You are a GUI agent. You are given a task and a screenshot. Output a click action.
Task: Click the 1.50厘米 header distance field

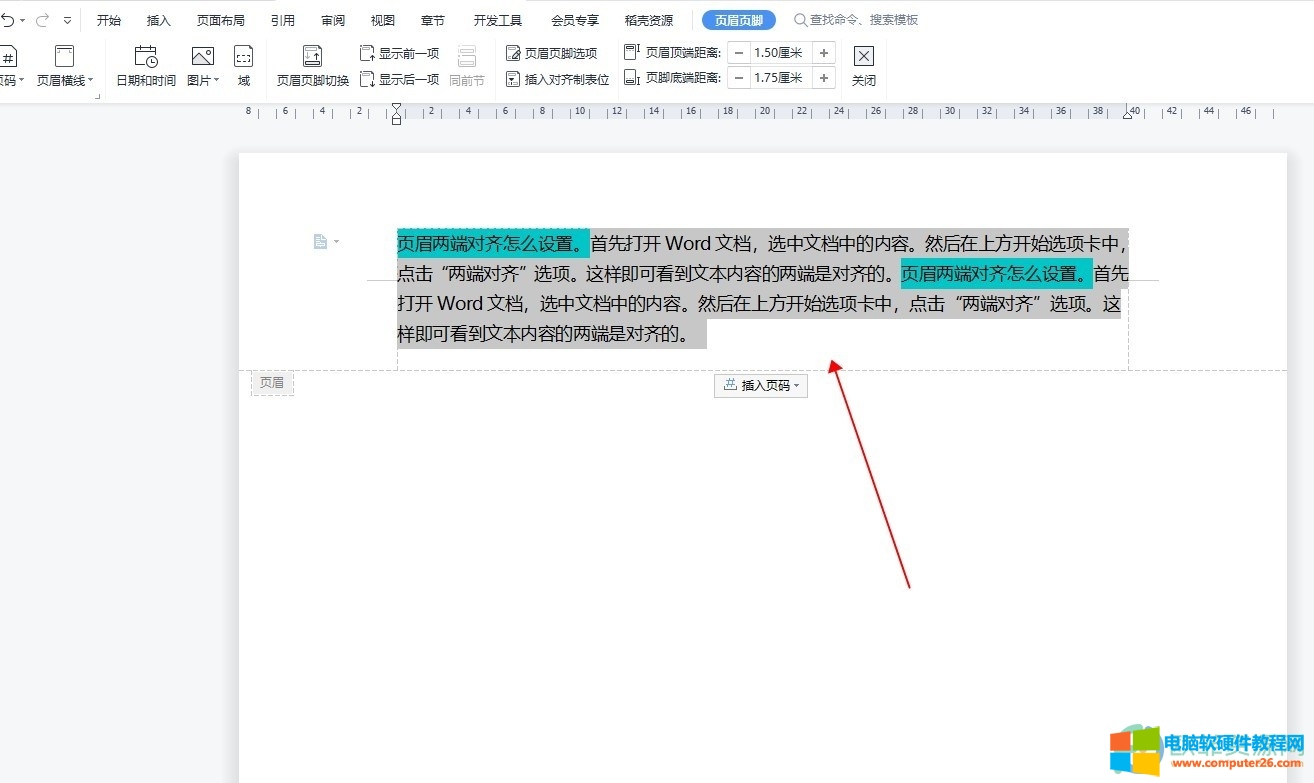pyautogui.click(x=781, y=53)
